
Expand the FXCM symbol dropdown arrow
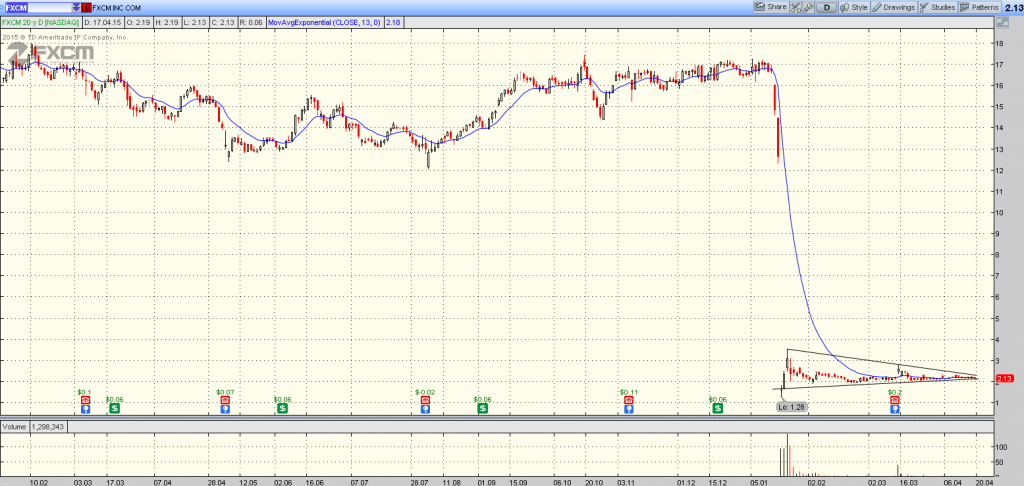click(75, 7)
